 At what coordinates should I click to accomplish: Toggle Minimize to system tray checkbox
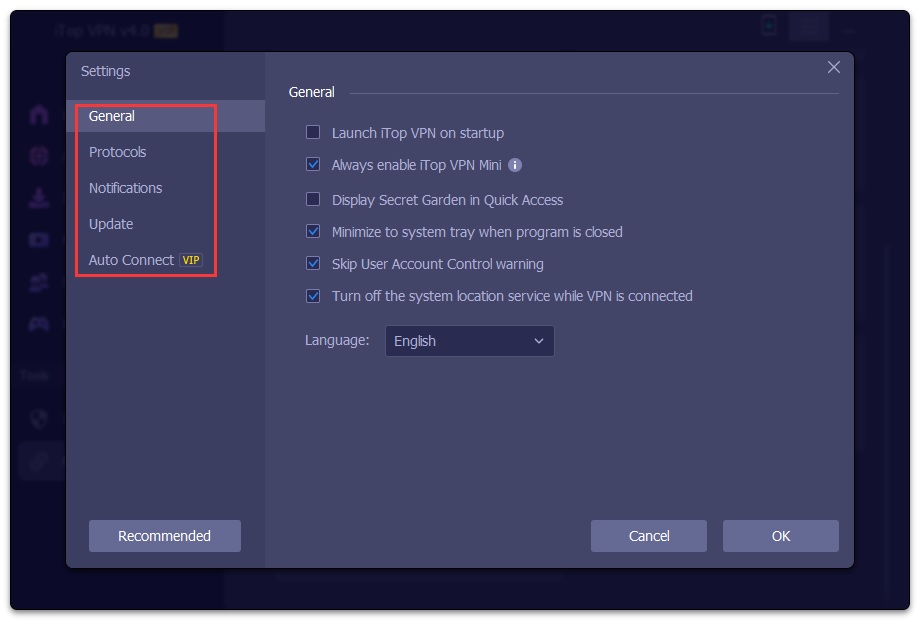coord(313,232)
